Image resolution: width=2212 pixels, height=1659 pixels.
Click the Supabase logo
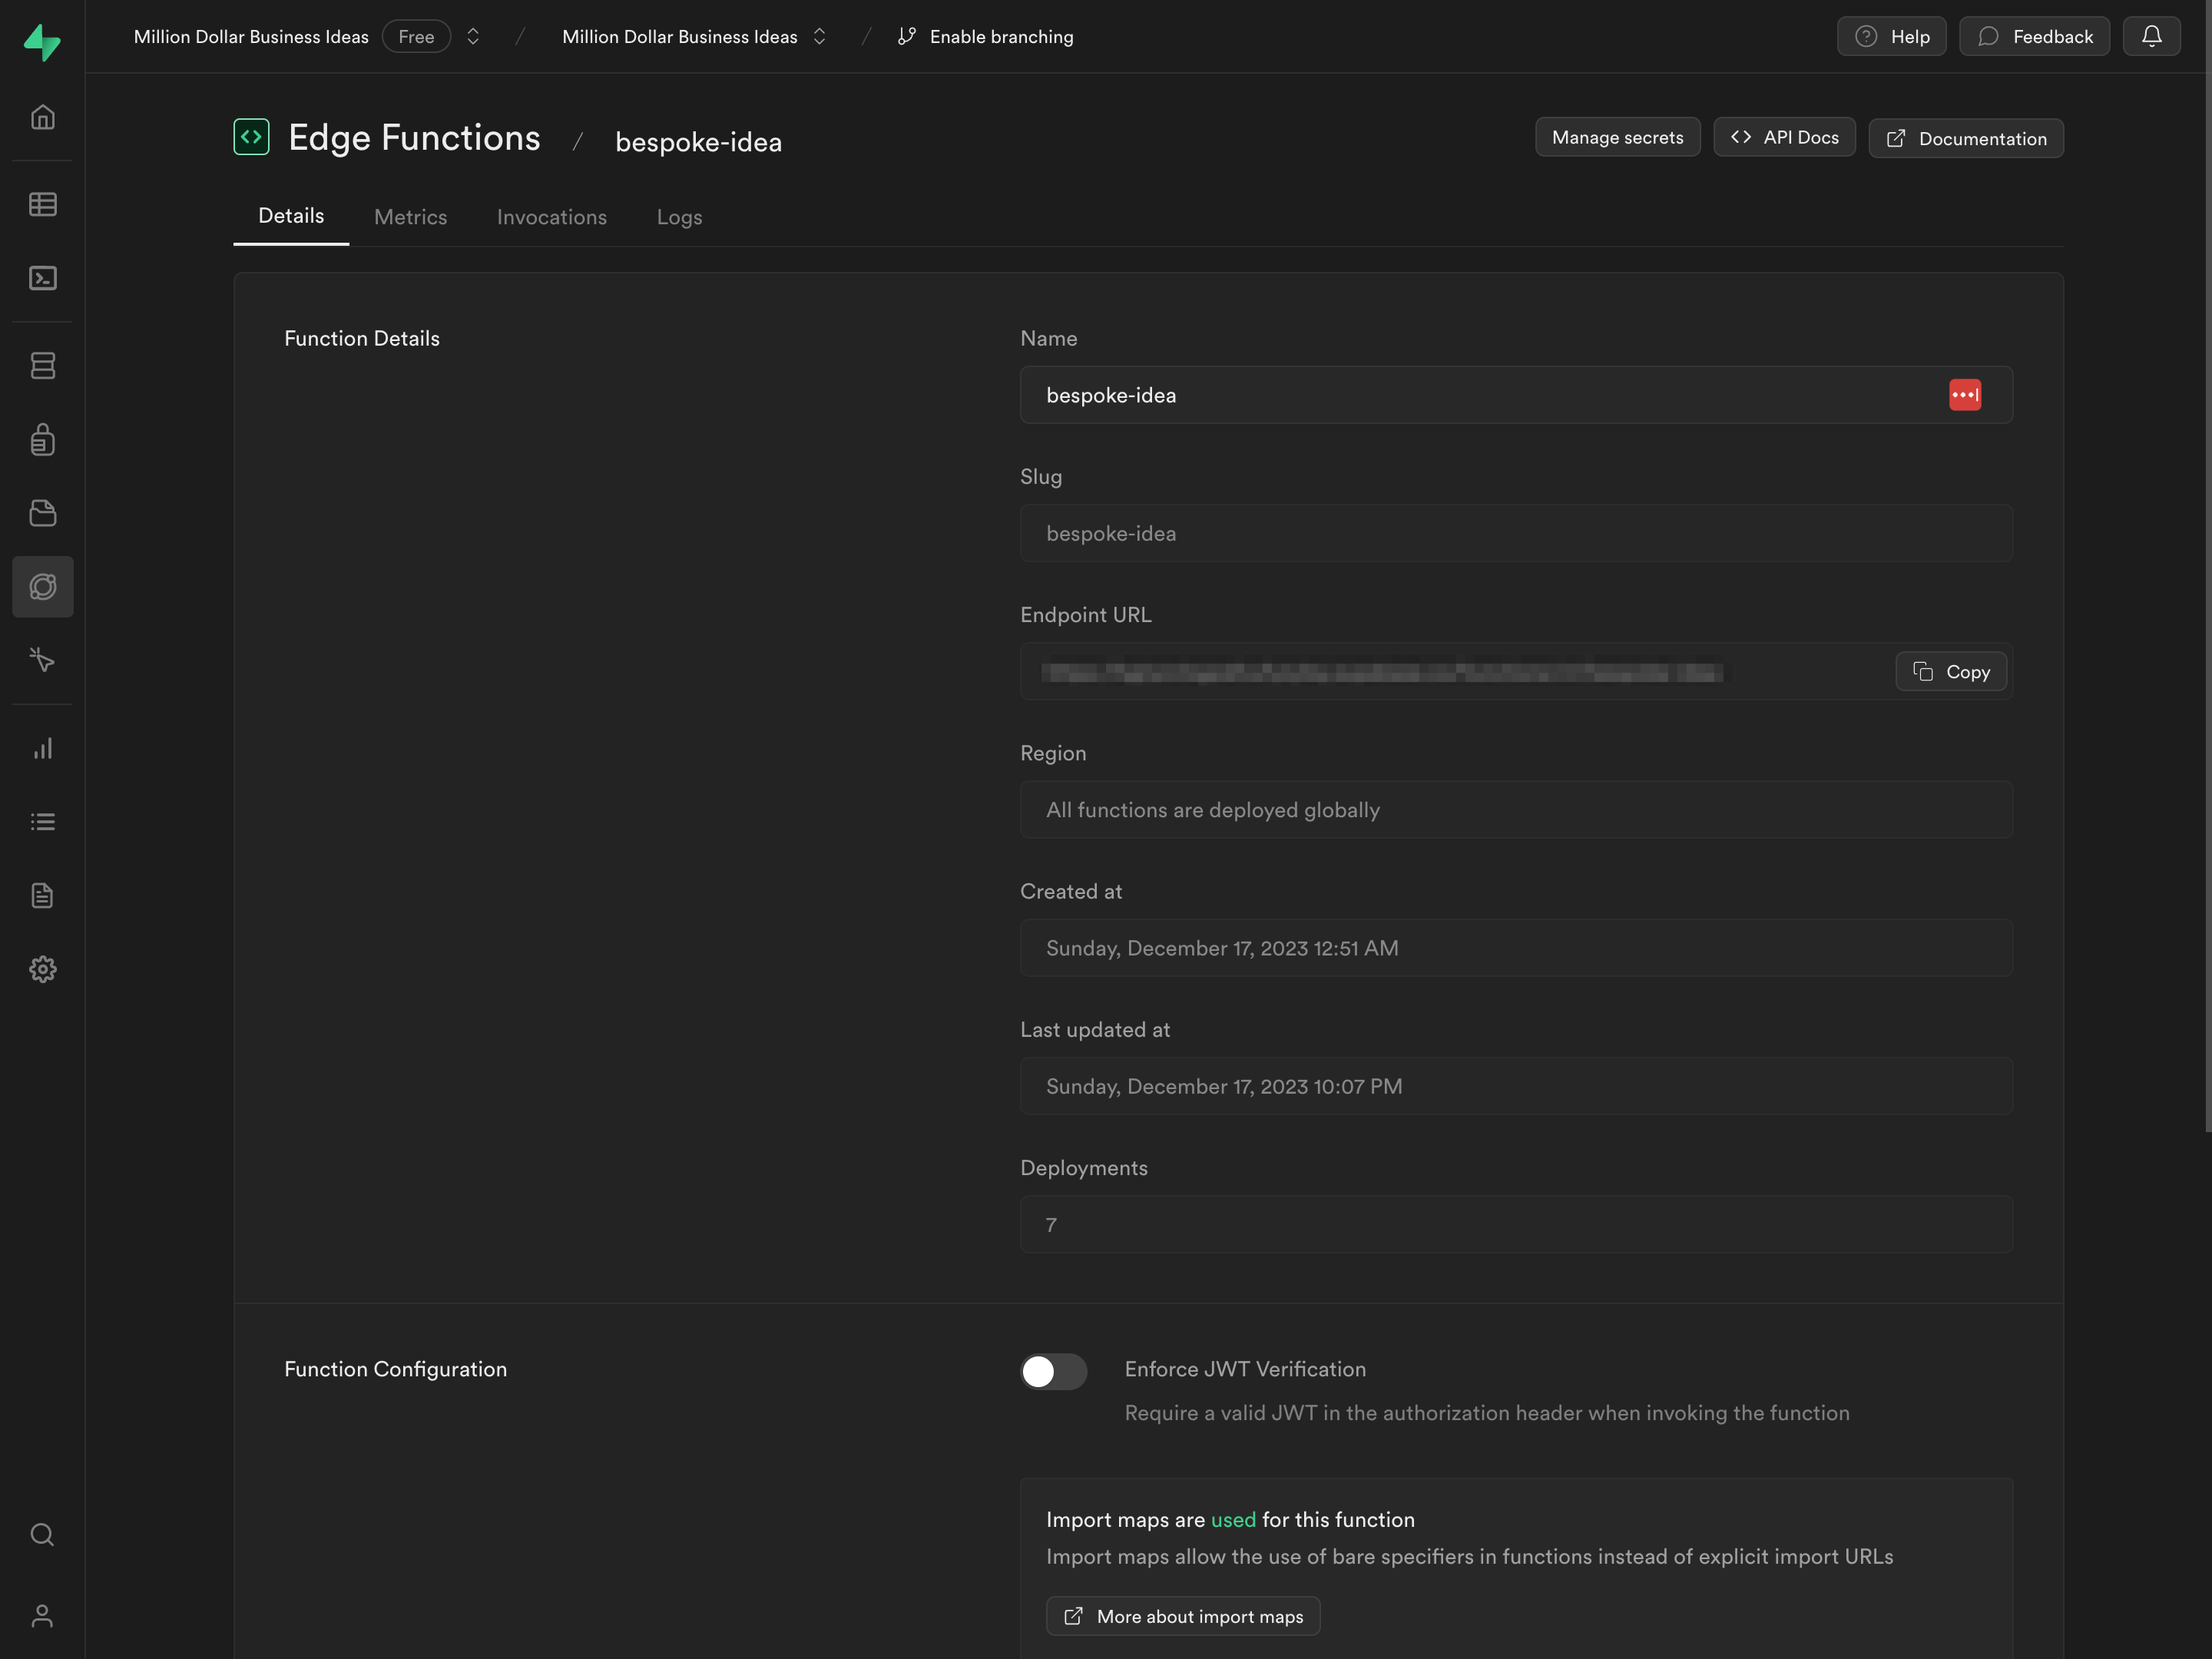click(42, 41)
